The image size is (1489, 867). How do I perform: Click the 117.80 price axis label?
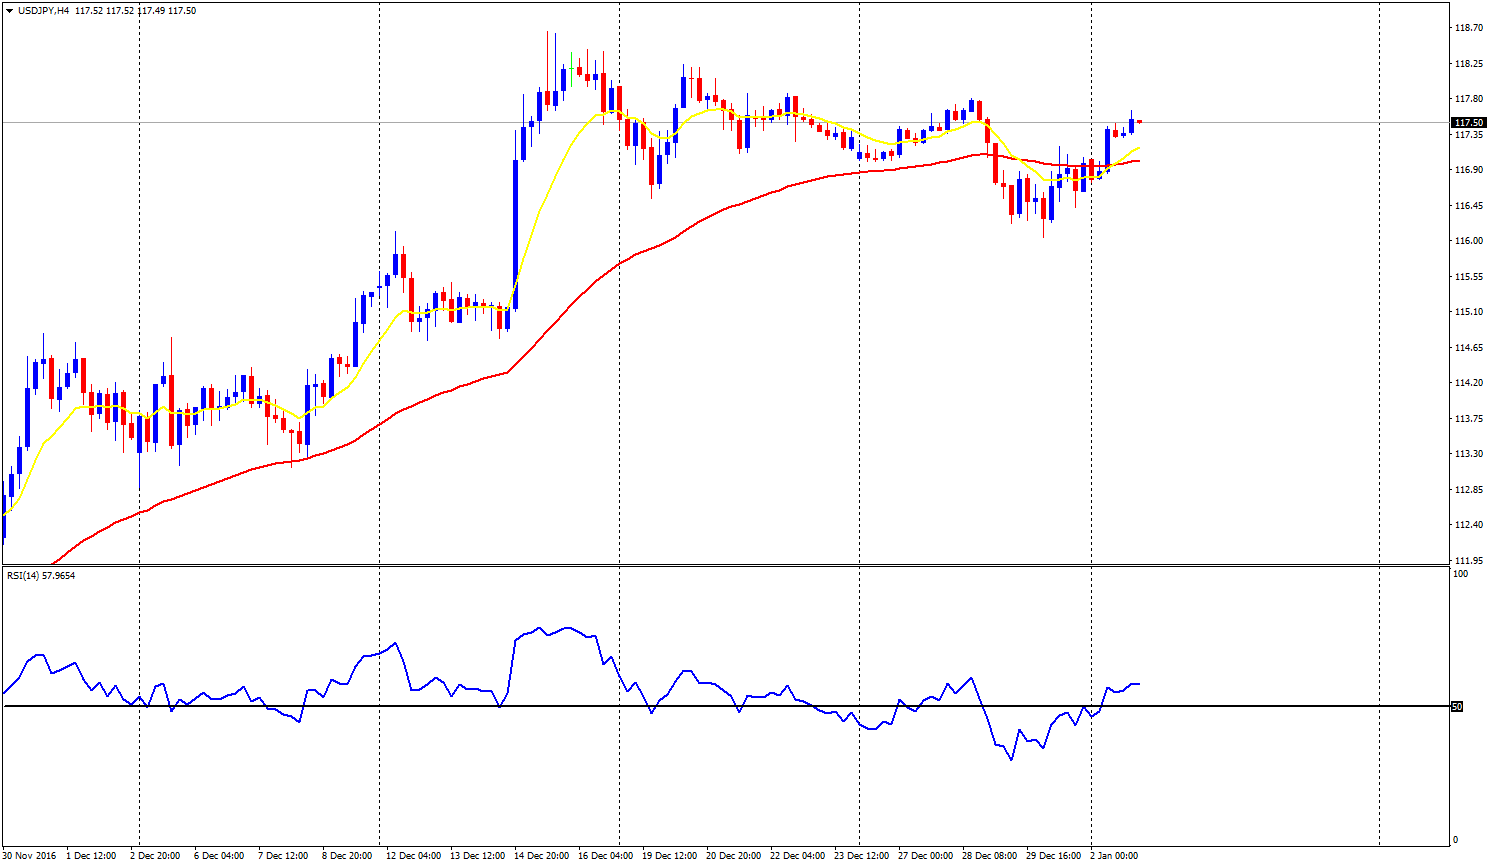(x=1469, y=99)
